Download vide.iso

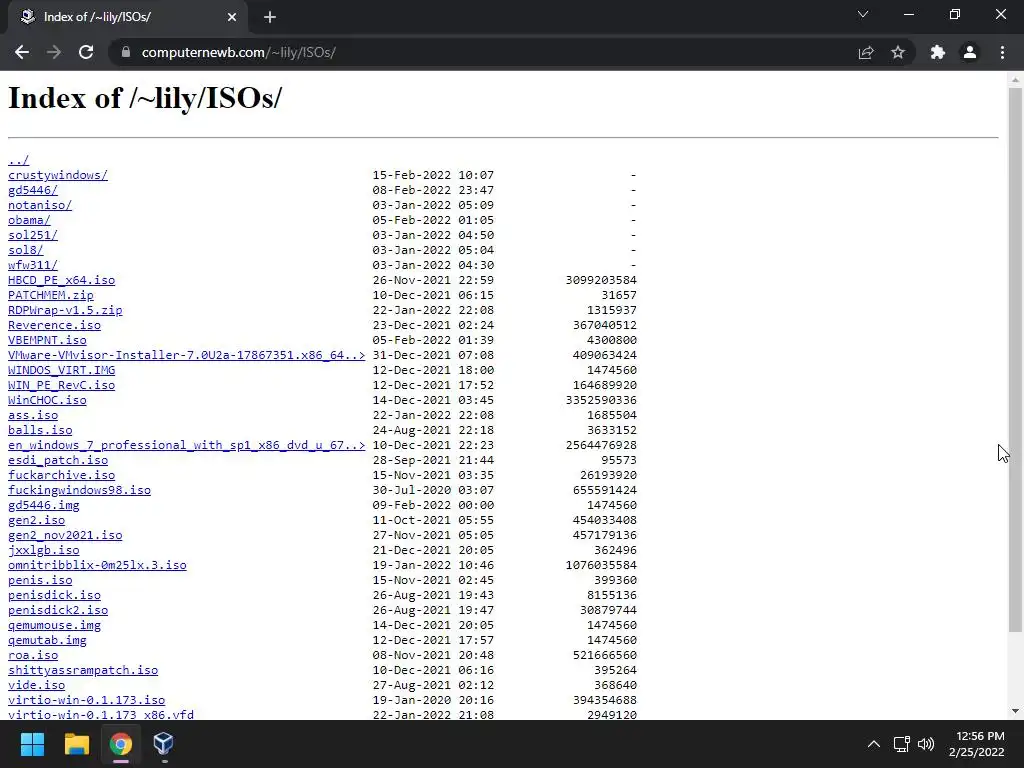click(36, 686)
